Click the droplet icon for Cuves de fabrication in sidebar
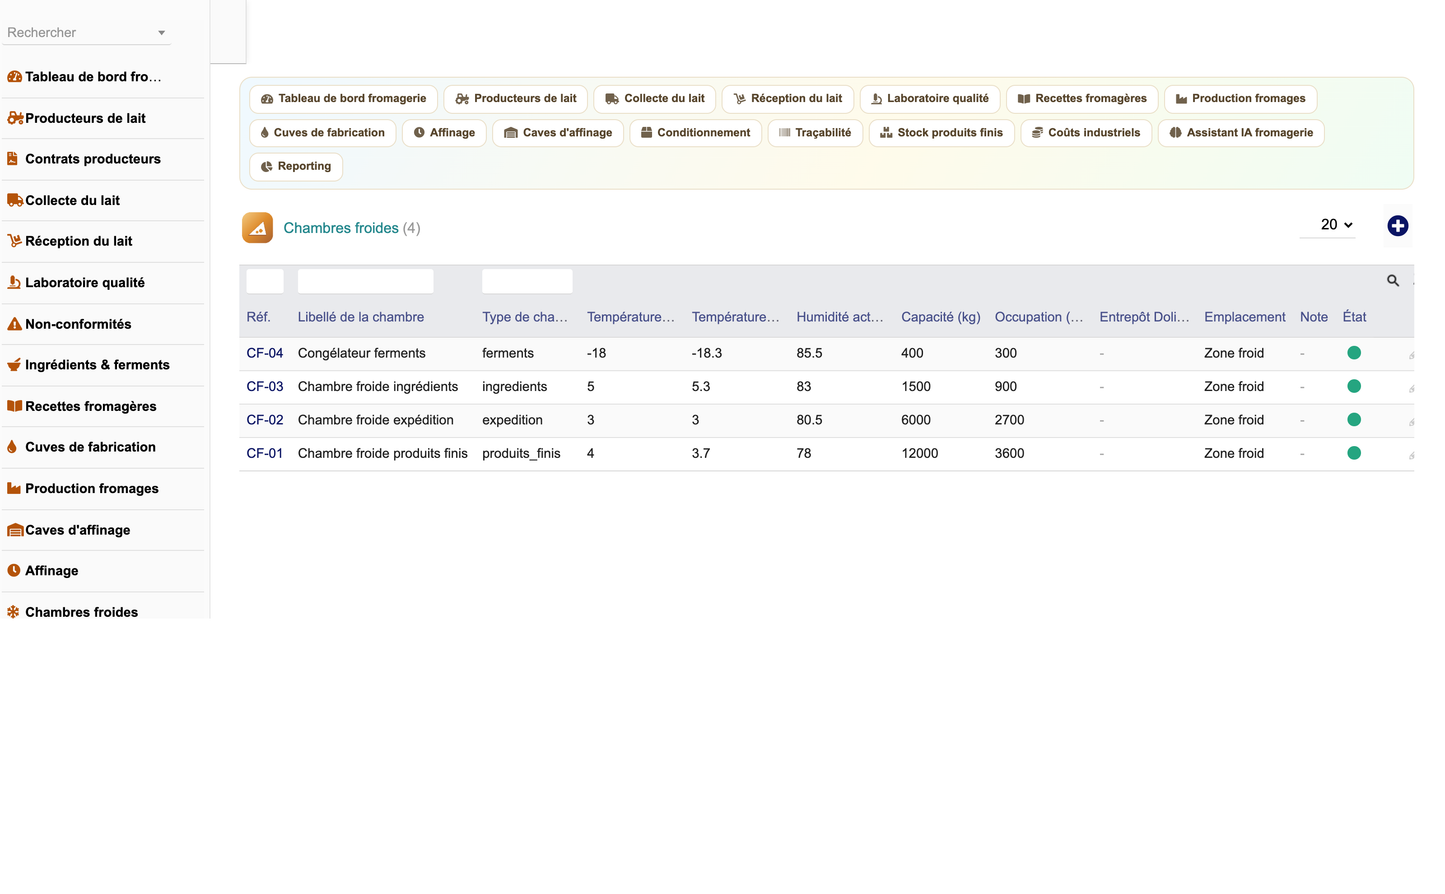 (12, 447)
